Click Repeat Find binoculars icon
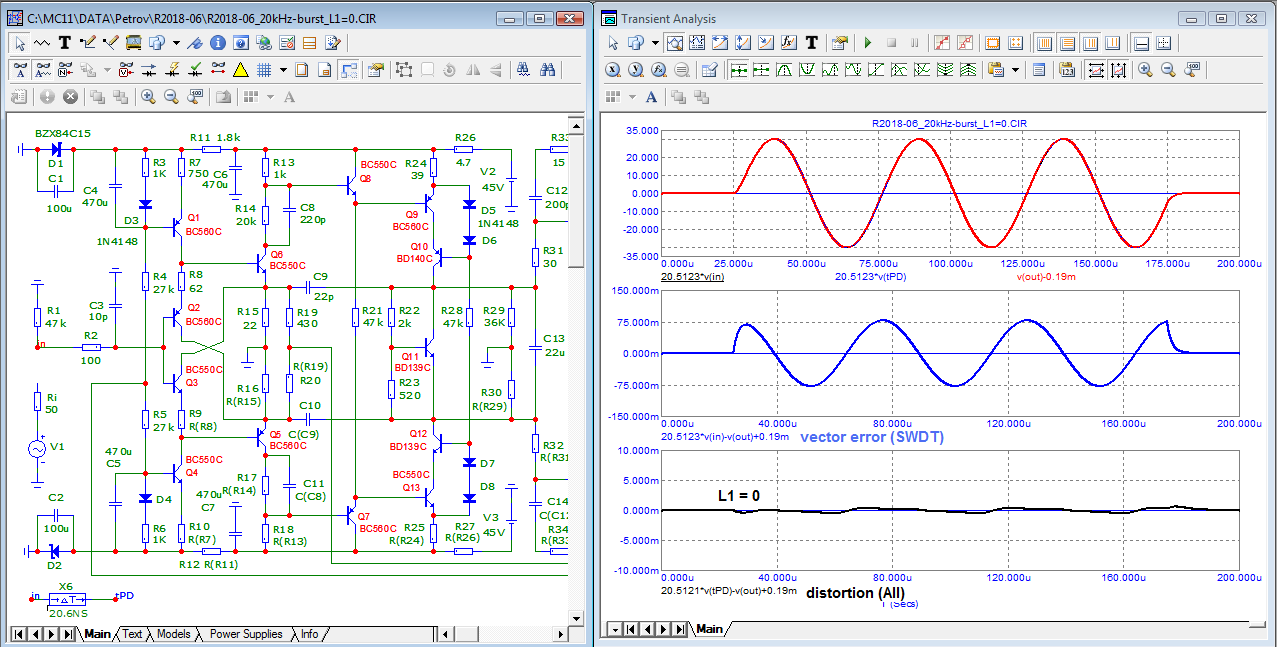Image resolution: width=1277 pixels, height=647 pixels. click(x=547, y=70)
